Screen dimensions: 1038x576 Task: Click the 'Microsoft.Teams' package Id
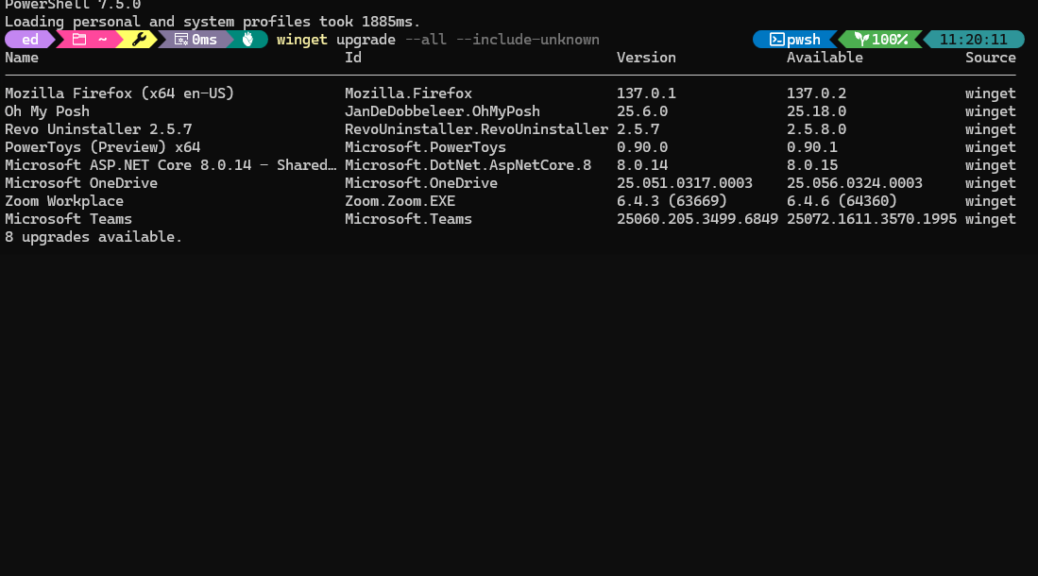(408, 218)
